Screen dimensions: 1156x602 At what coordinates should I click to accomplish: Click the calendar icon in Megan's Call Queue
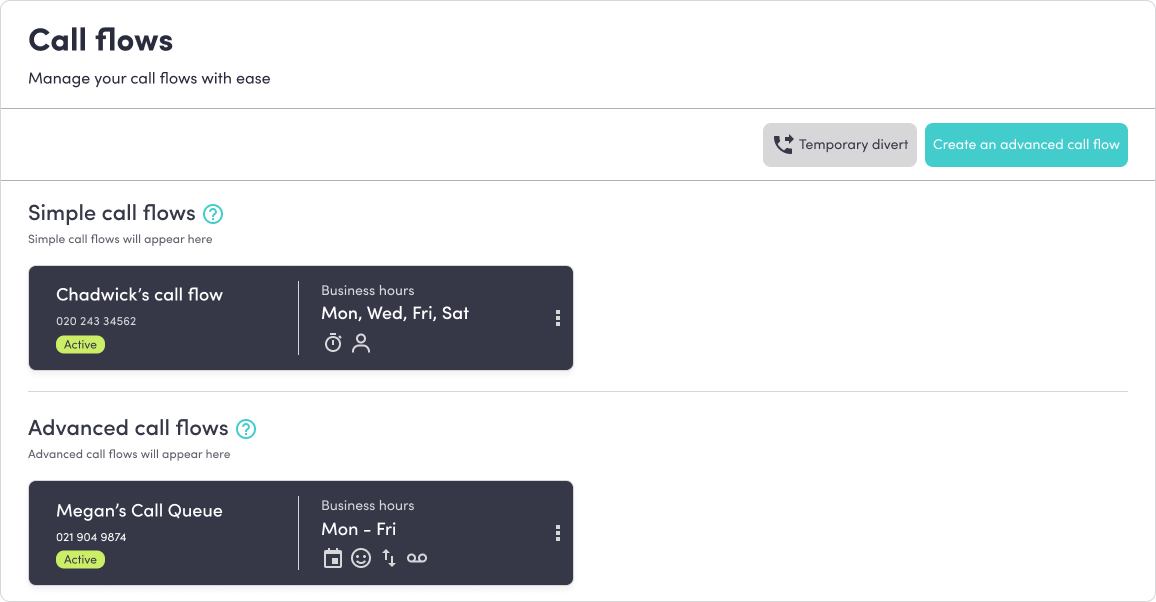[333, 558]
